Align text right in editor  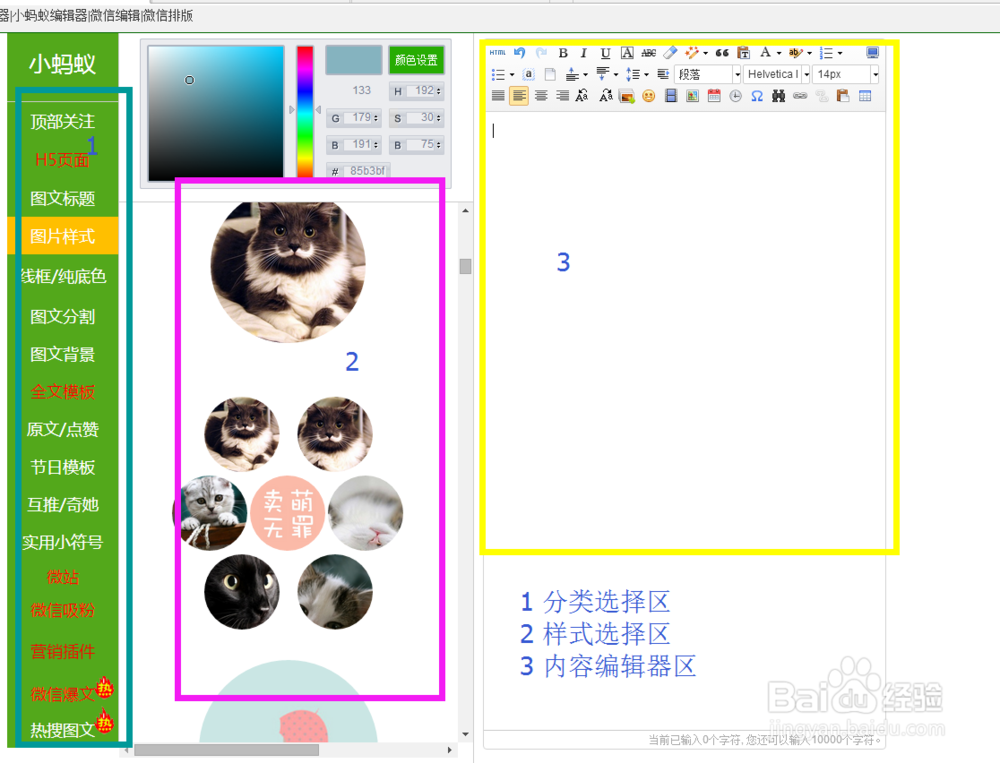pyautogui.click(x=562, y=96)
